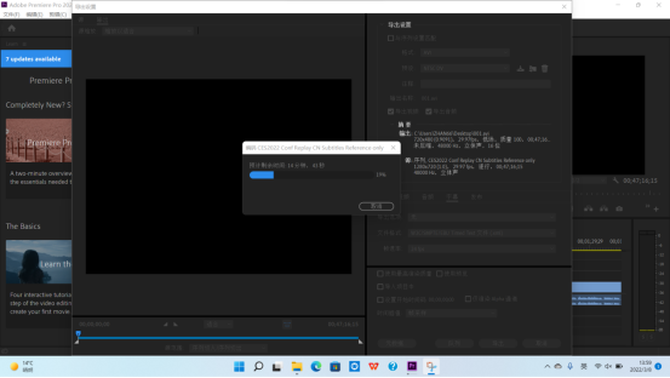Click the cancel button in export settings
Image resolution: width=670 pixels, height=378 pixels.
pos(542,343)
